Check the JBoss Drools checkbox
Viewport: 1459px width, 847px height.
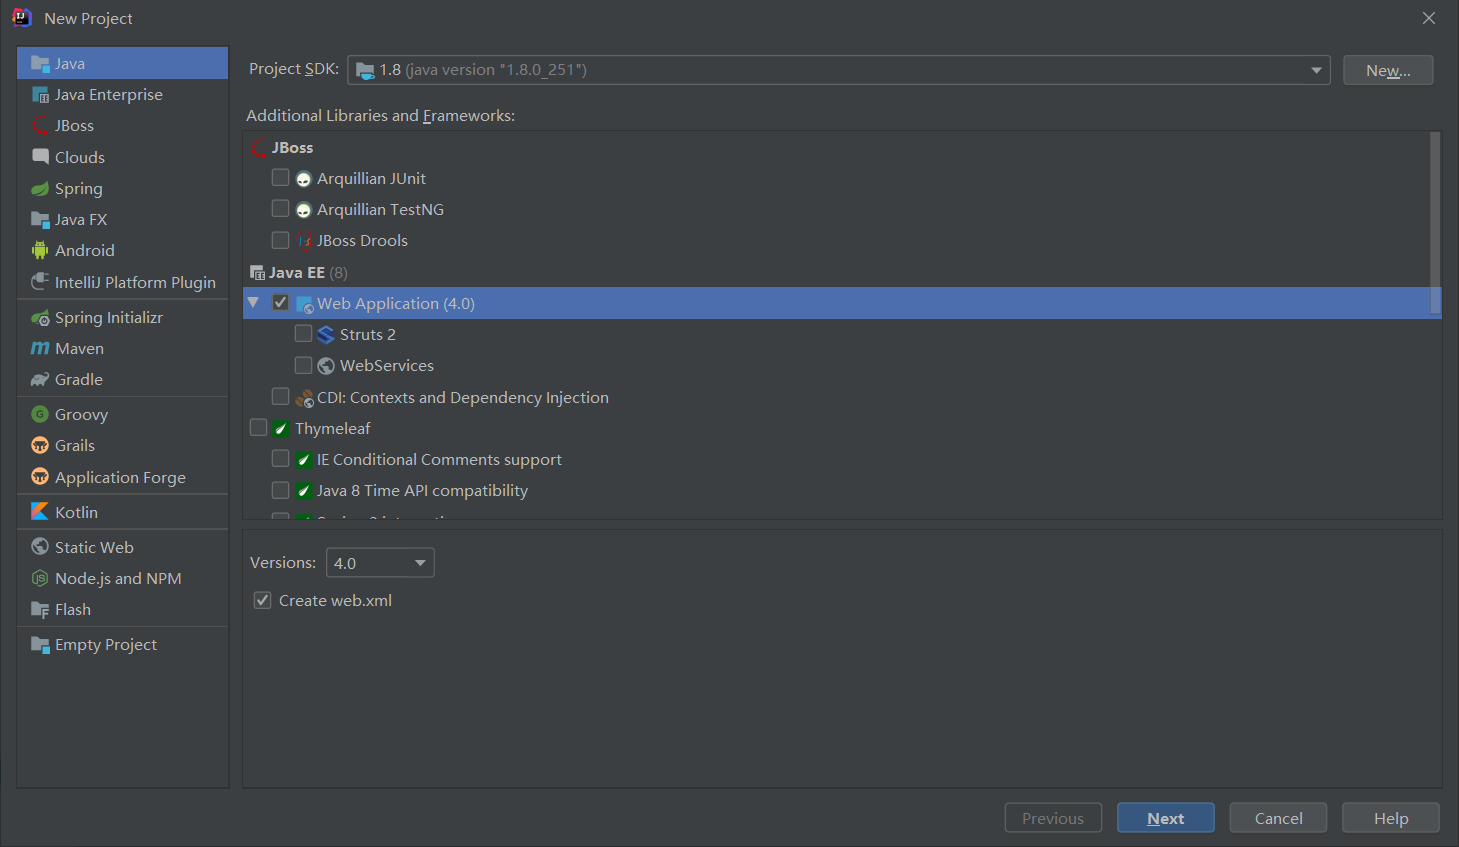(x=280, y=240)
